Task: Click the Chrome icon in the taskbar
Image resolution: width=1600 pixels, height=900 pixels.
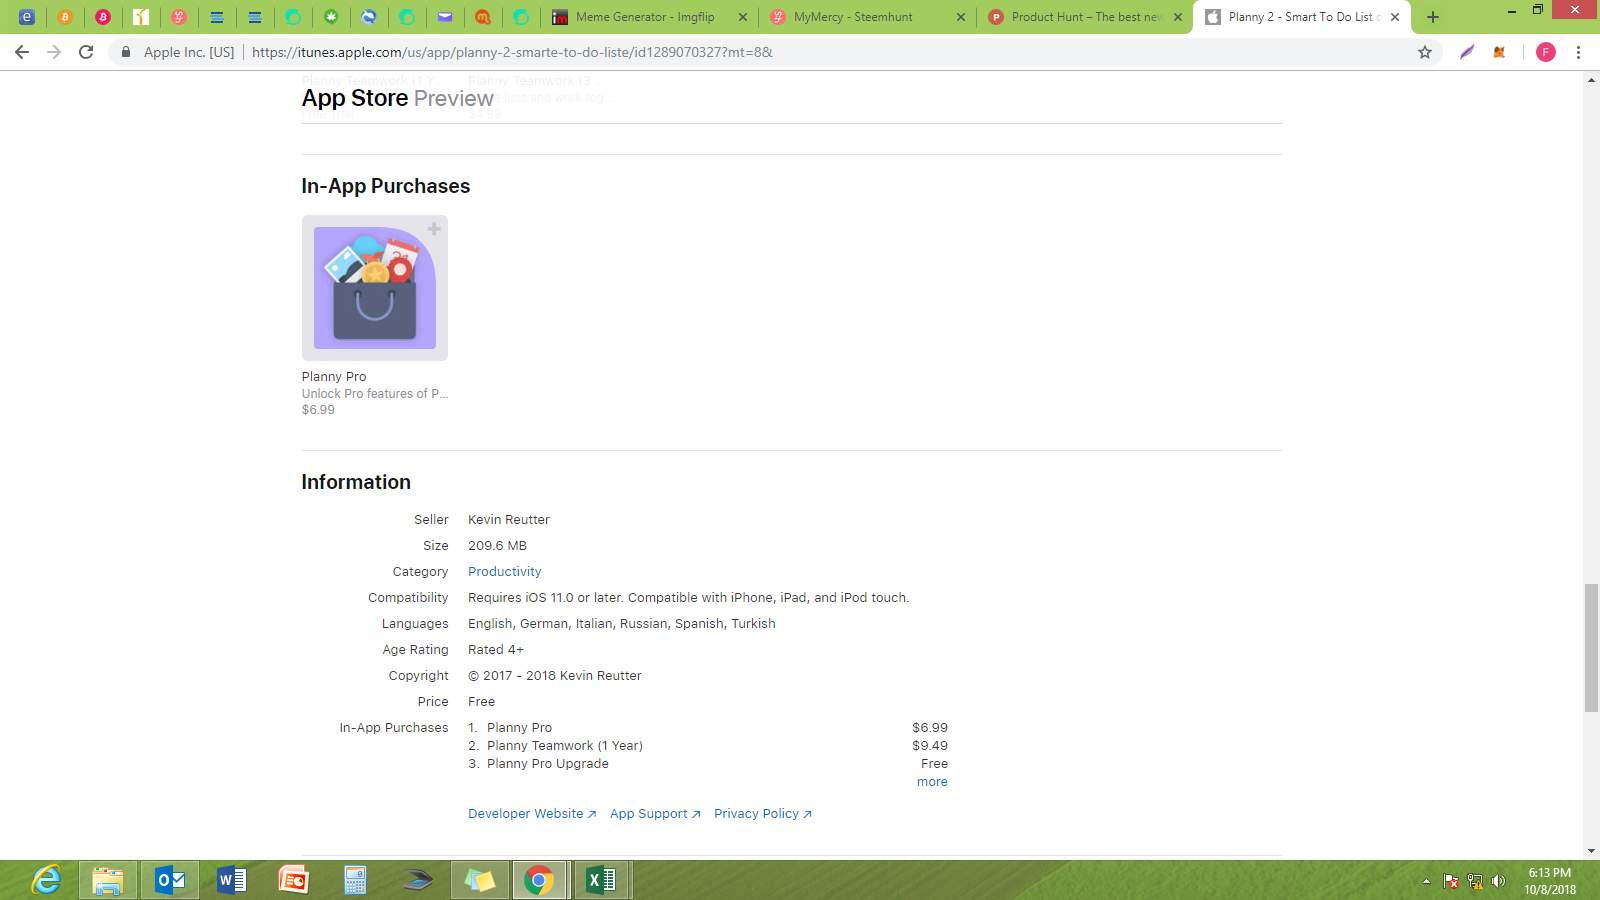Action: [x=539, y=880]
